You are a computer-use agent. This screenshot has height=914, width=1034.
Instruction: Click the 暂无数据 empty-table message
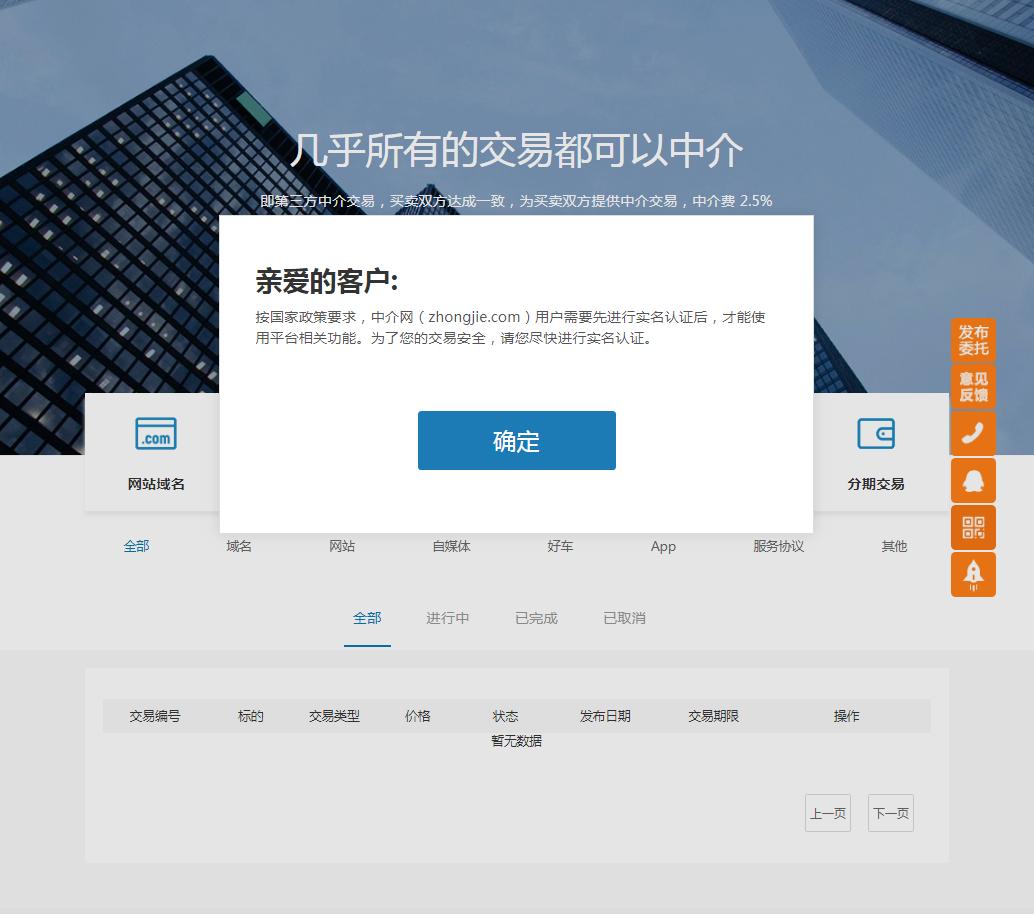tap(516, 741)
